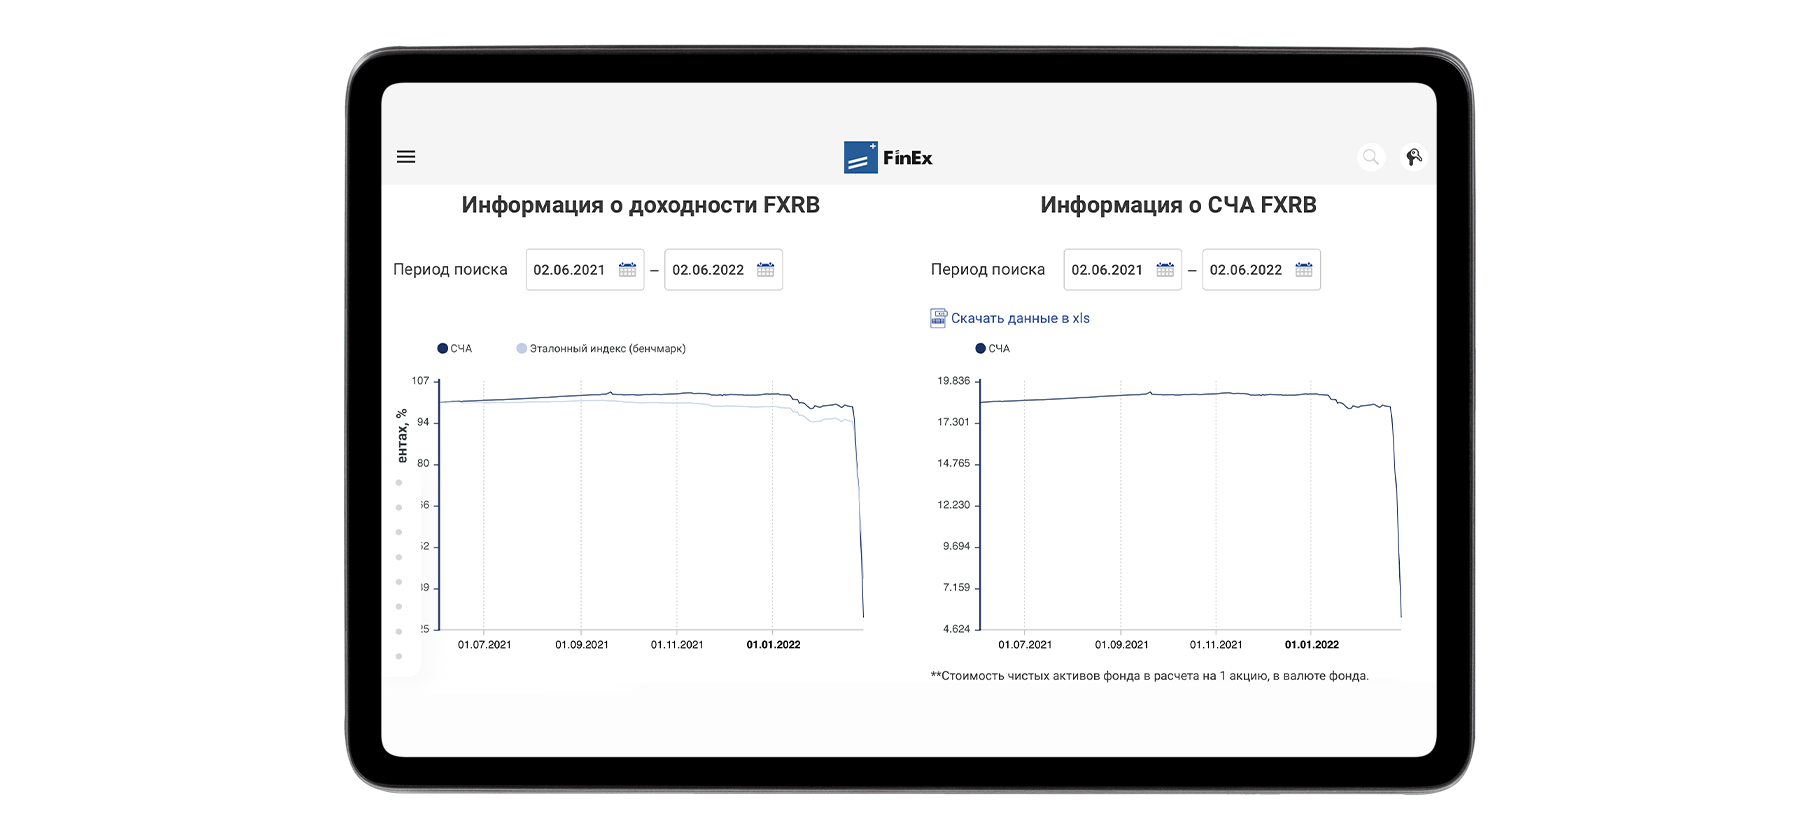Click 01.11.2021 label on yield chart axis
1820x840 pixels.
(677, 645)
